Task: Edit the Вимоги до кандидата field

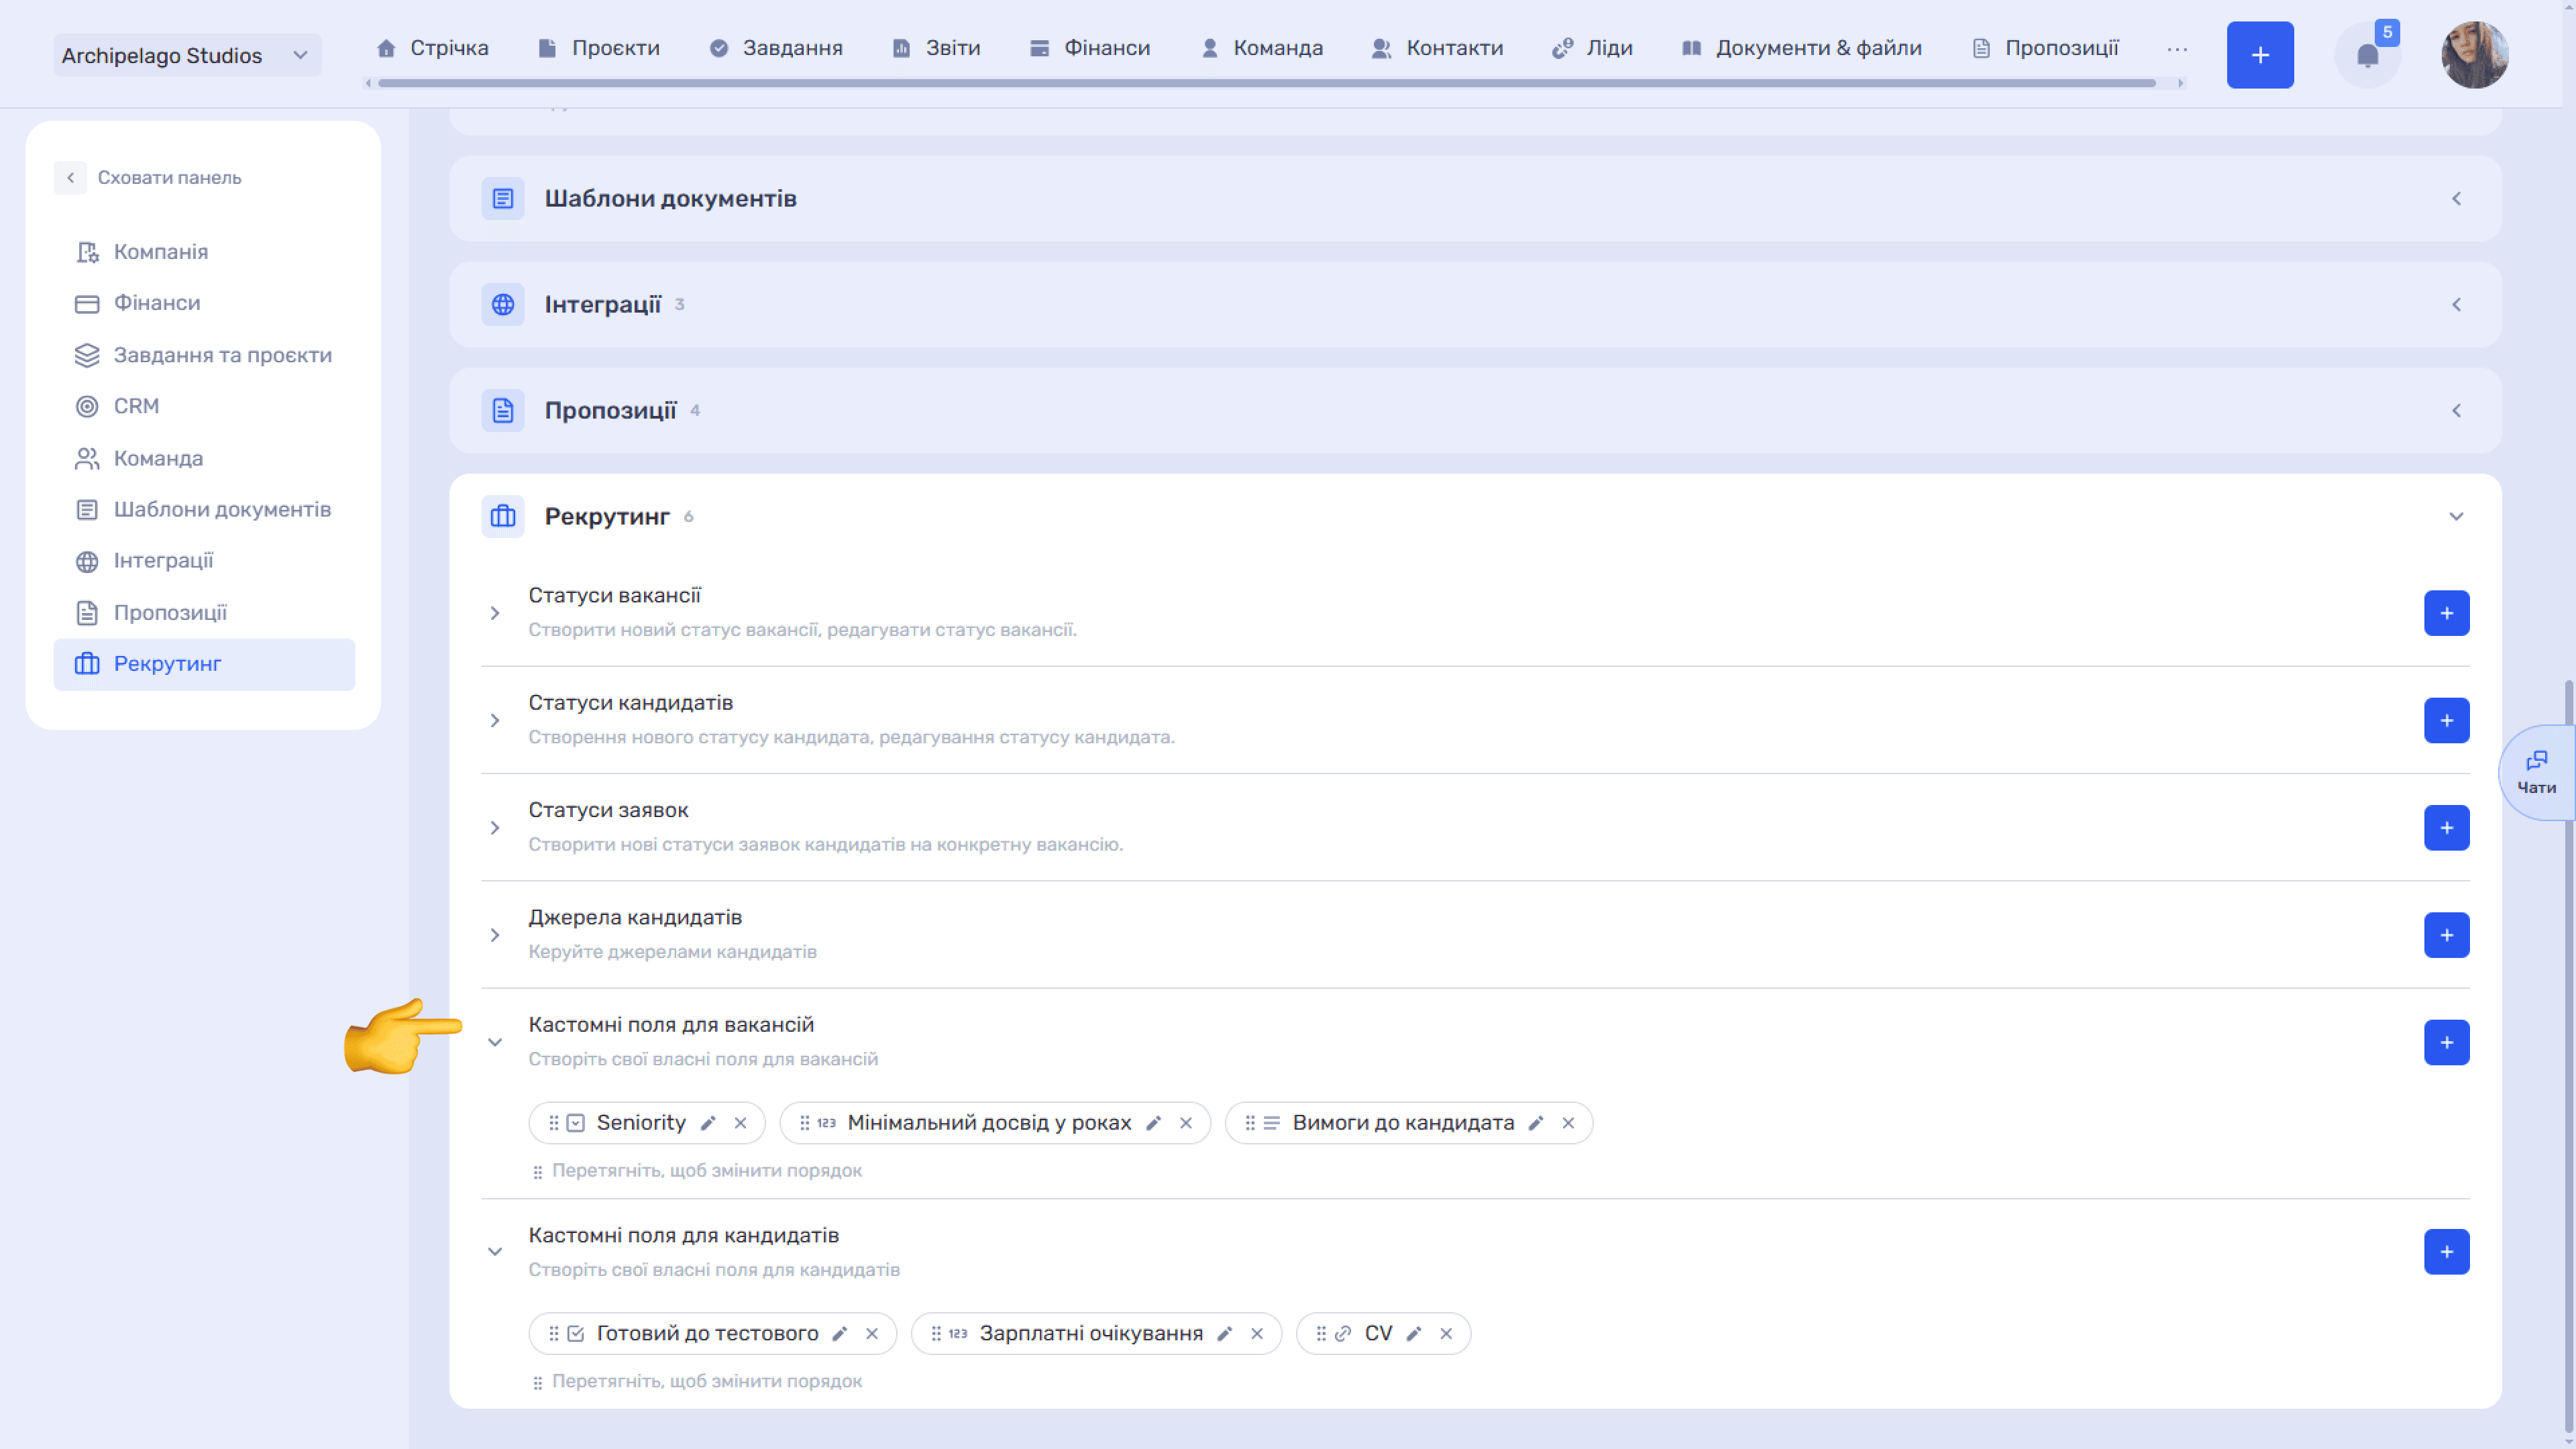Action: 1536,1123
